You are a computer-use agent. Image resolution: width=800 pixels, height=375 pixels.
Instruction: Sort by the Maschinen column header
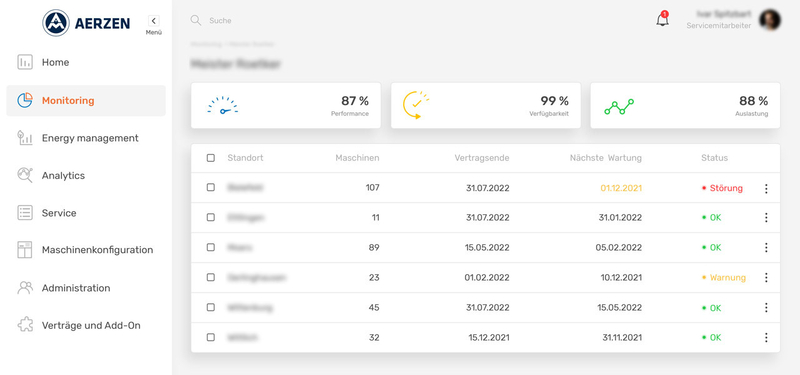point(357,158)
